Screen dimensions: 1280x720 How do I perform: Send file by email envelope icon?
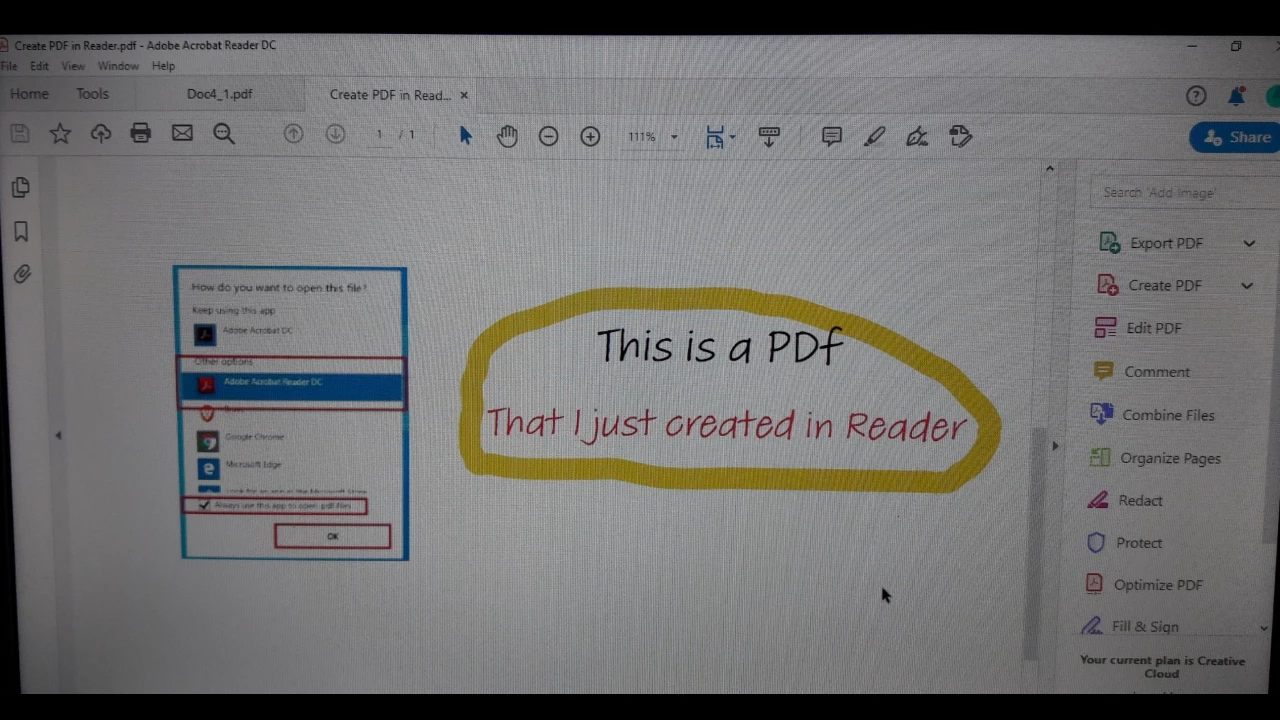coord(182,133)
